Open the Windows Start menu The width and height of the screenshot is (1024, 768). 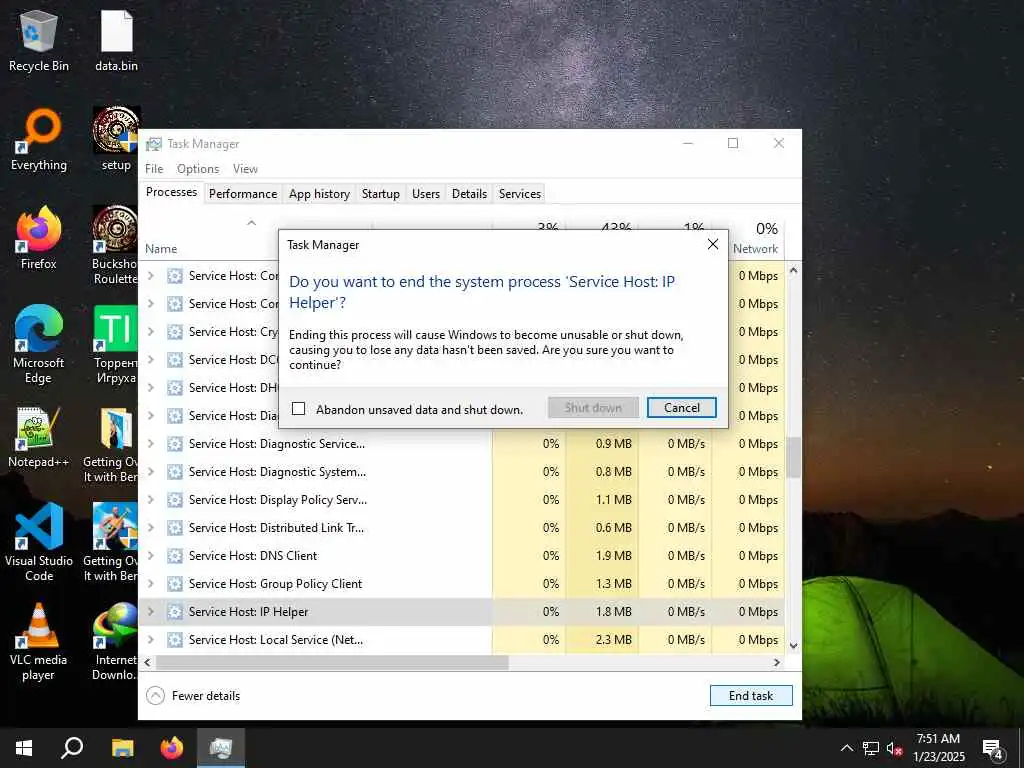pos(24,748)
